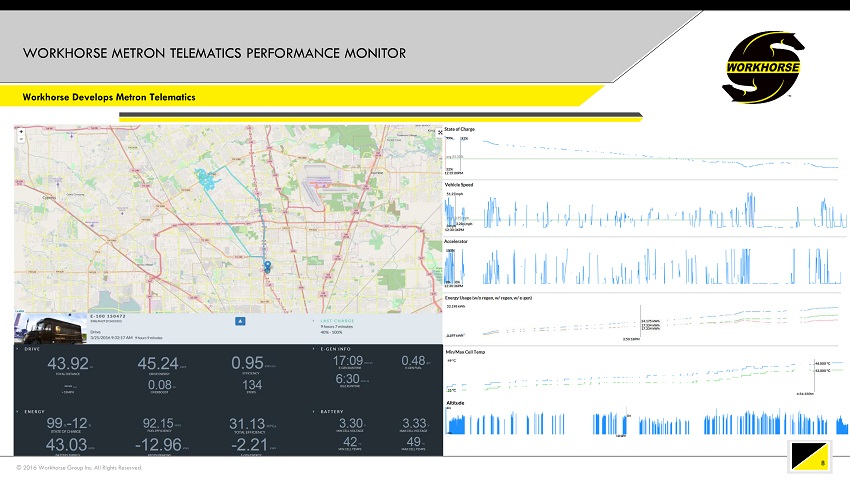Close the charts panel with the X
Screen dimensions: 850x478
[x=440, y=132]
